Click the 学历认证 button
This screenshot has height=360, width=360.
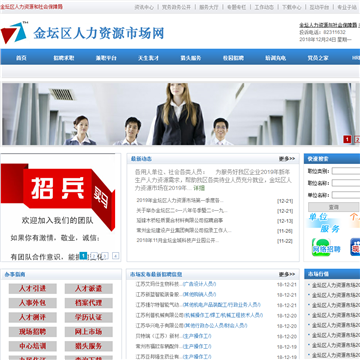click(x=89, y=317)
